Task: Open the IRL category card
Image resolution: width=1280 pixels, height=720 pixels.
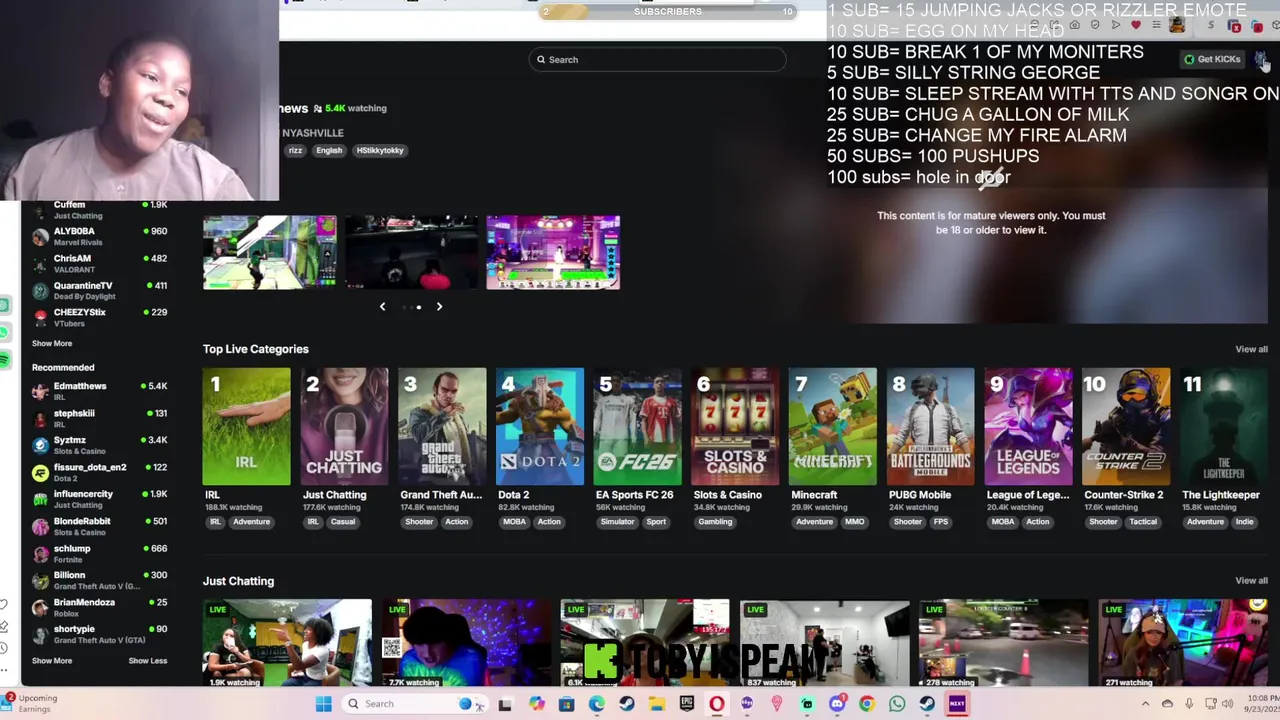Action: point(246,427)
